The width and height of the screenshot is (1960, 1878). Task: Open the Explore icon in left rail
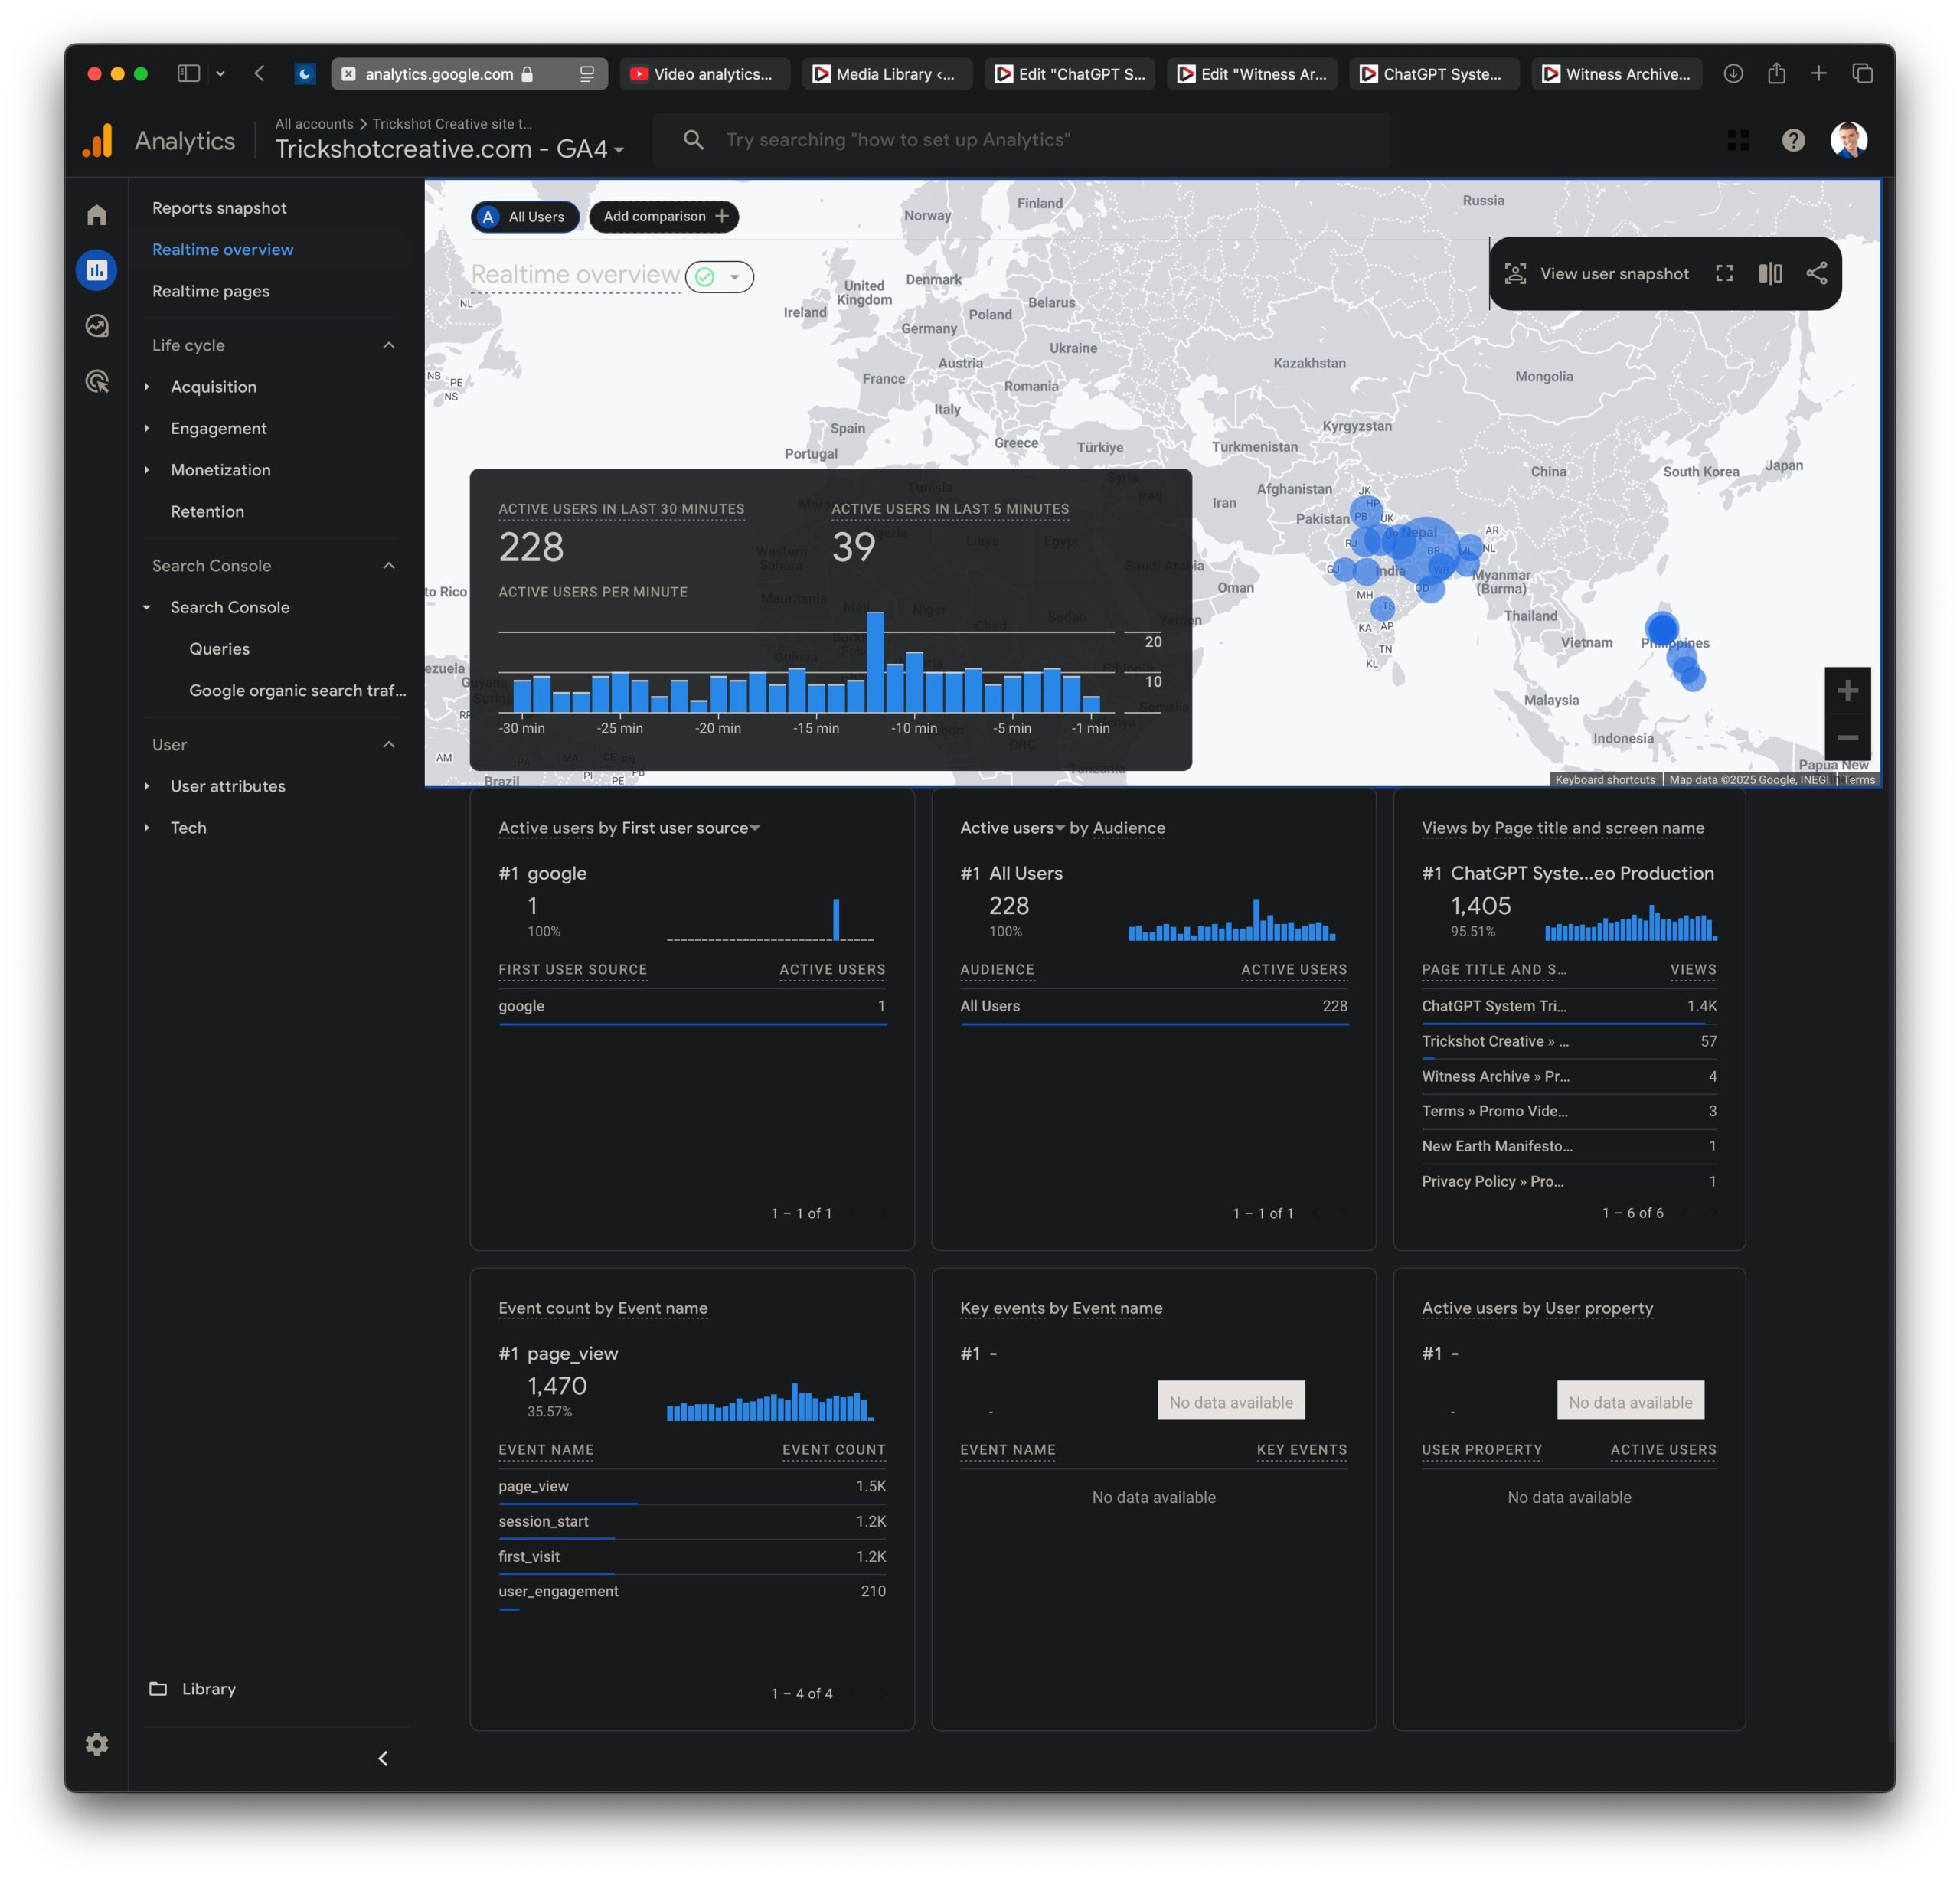(97, 326)
